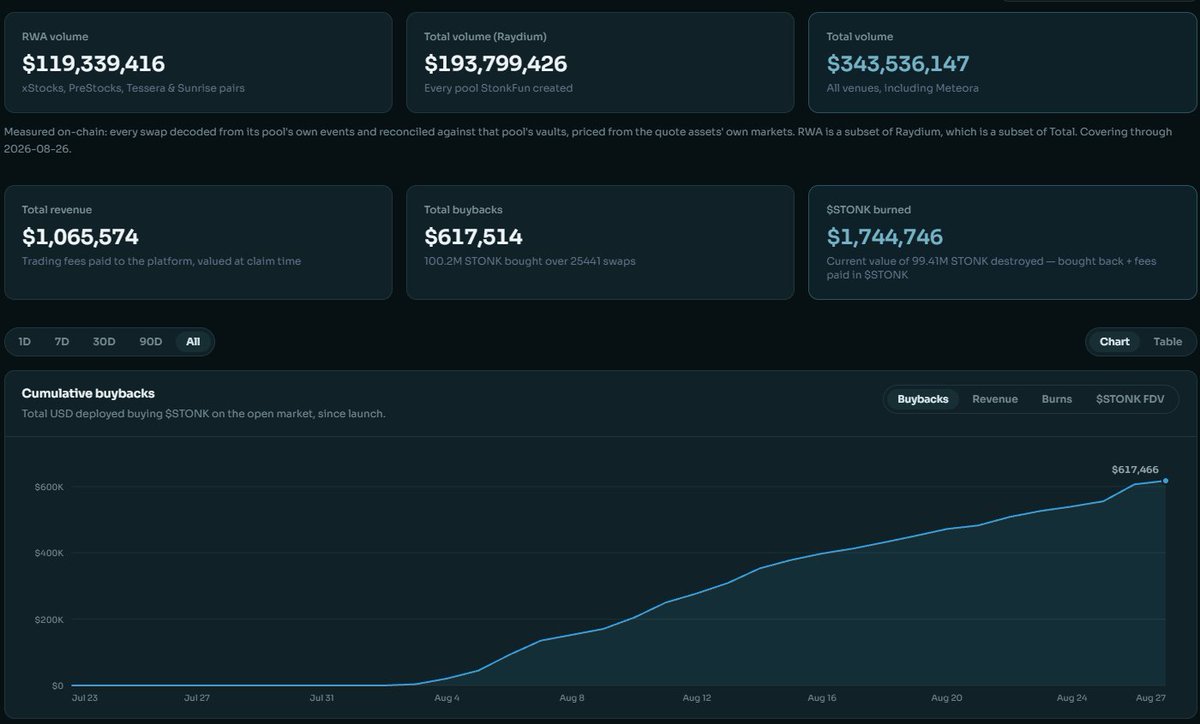Click the Total revenue value $1,065,574

(x=80, y=237)
